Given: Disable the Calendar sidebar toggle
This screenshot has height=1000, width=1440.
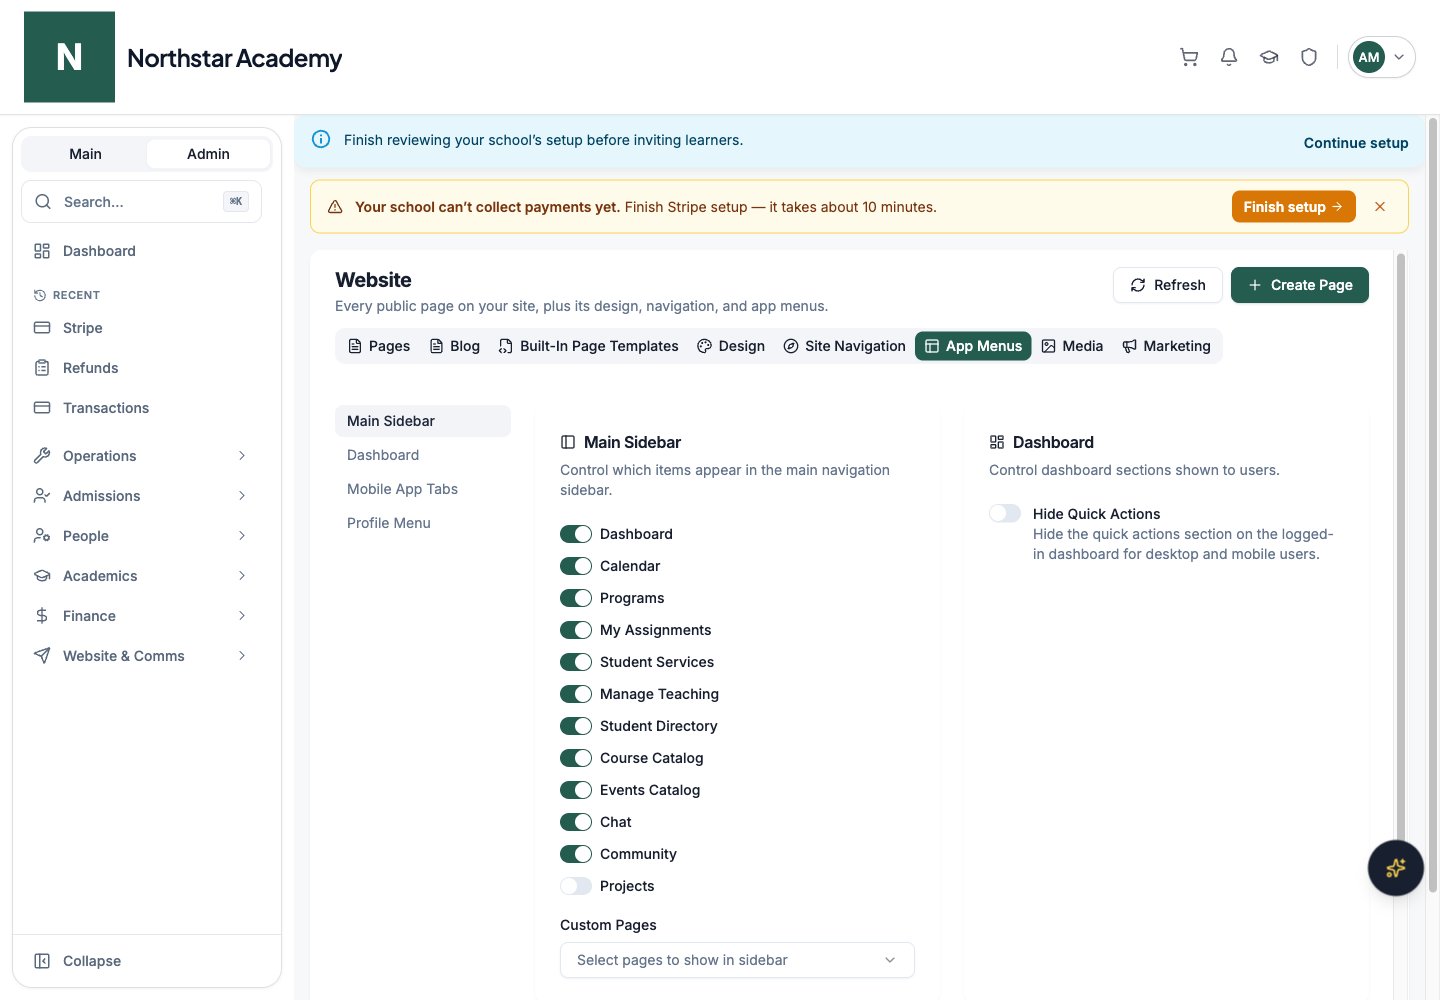Looking at the screenshot, I should click(x=576, y=566).
